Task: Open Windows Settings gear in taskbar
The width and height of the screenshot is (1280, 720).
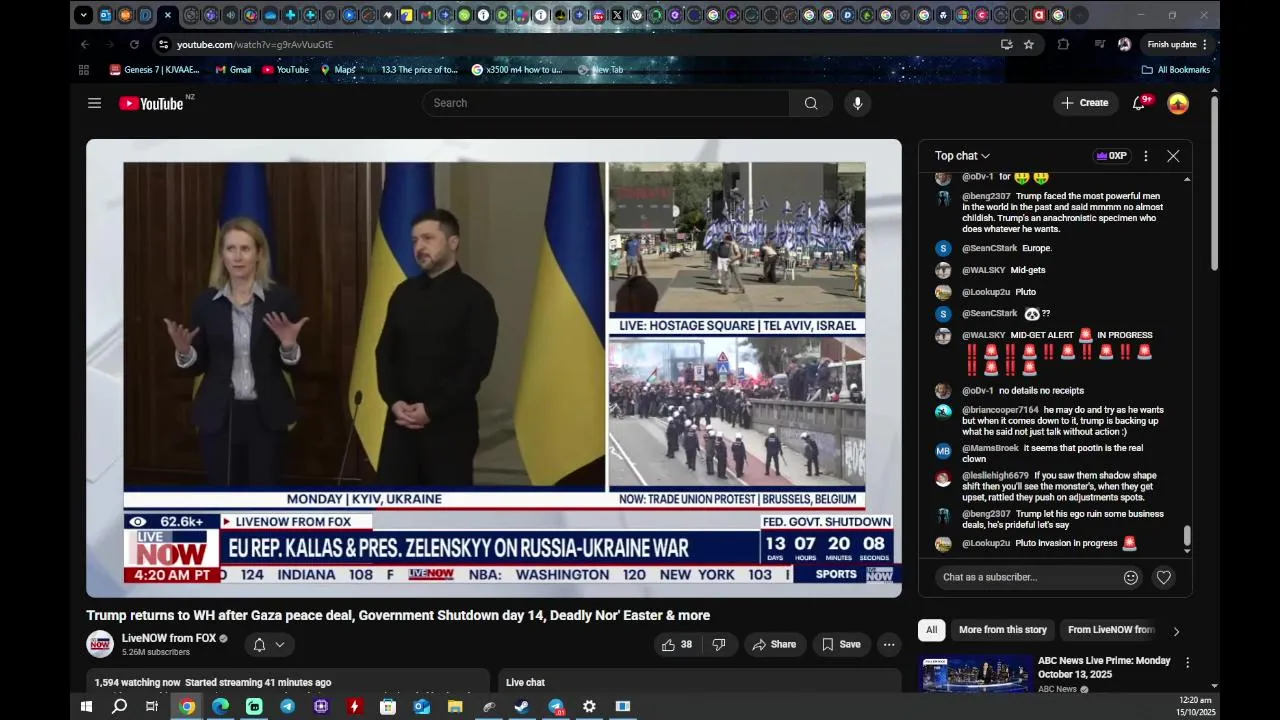Action: click(589, 706)
